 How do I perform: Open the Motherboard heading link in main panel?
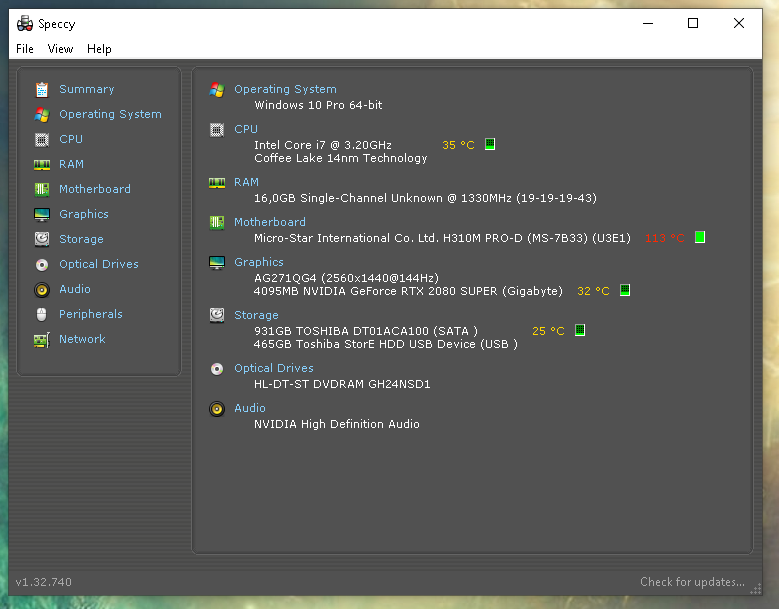[270, 222]
